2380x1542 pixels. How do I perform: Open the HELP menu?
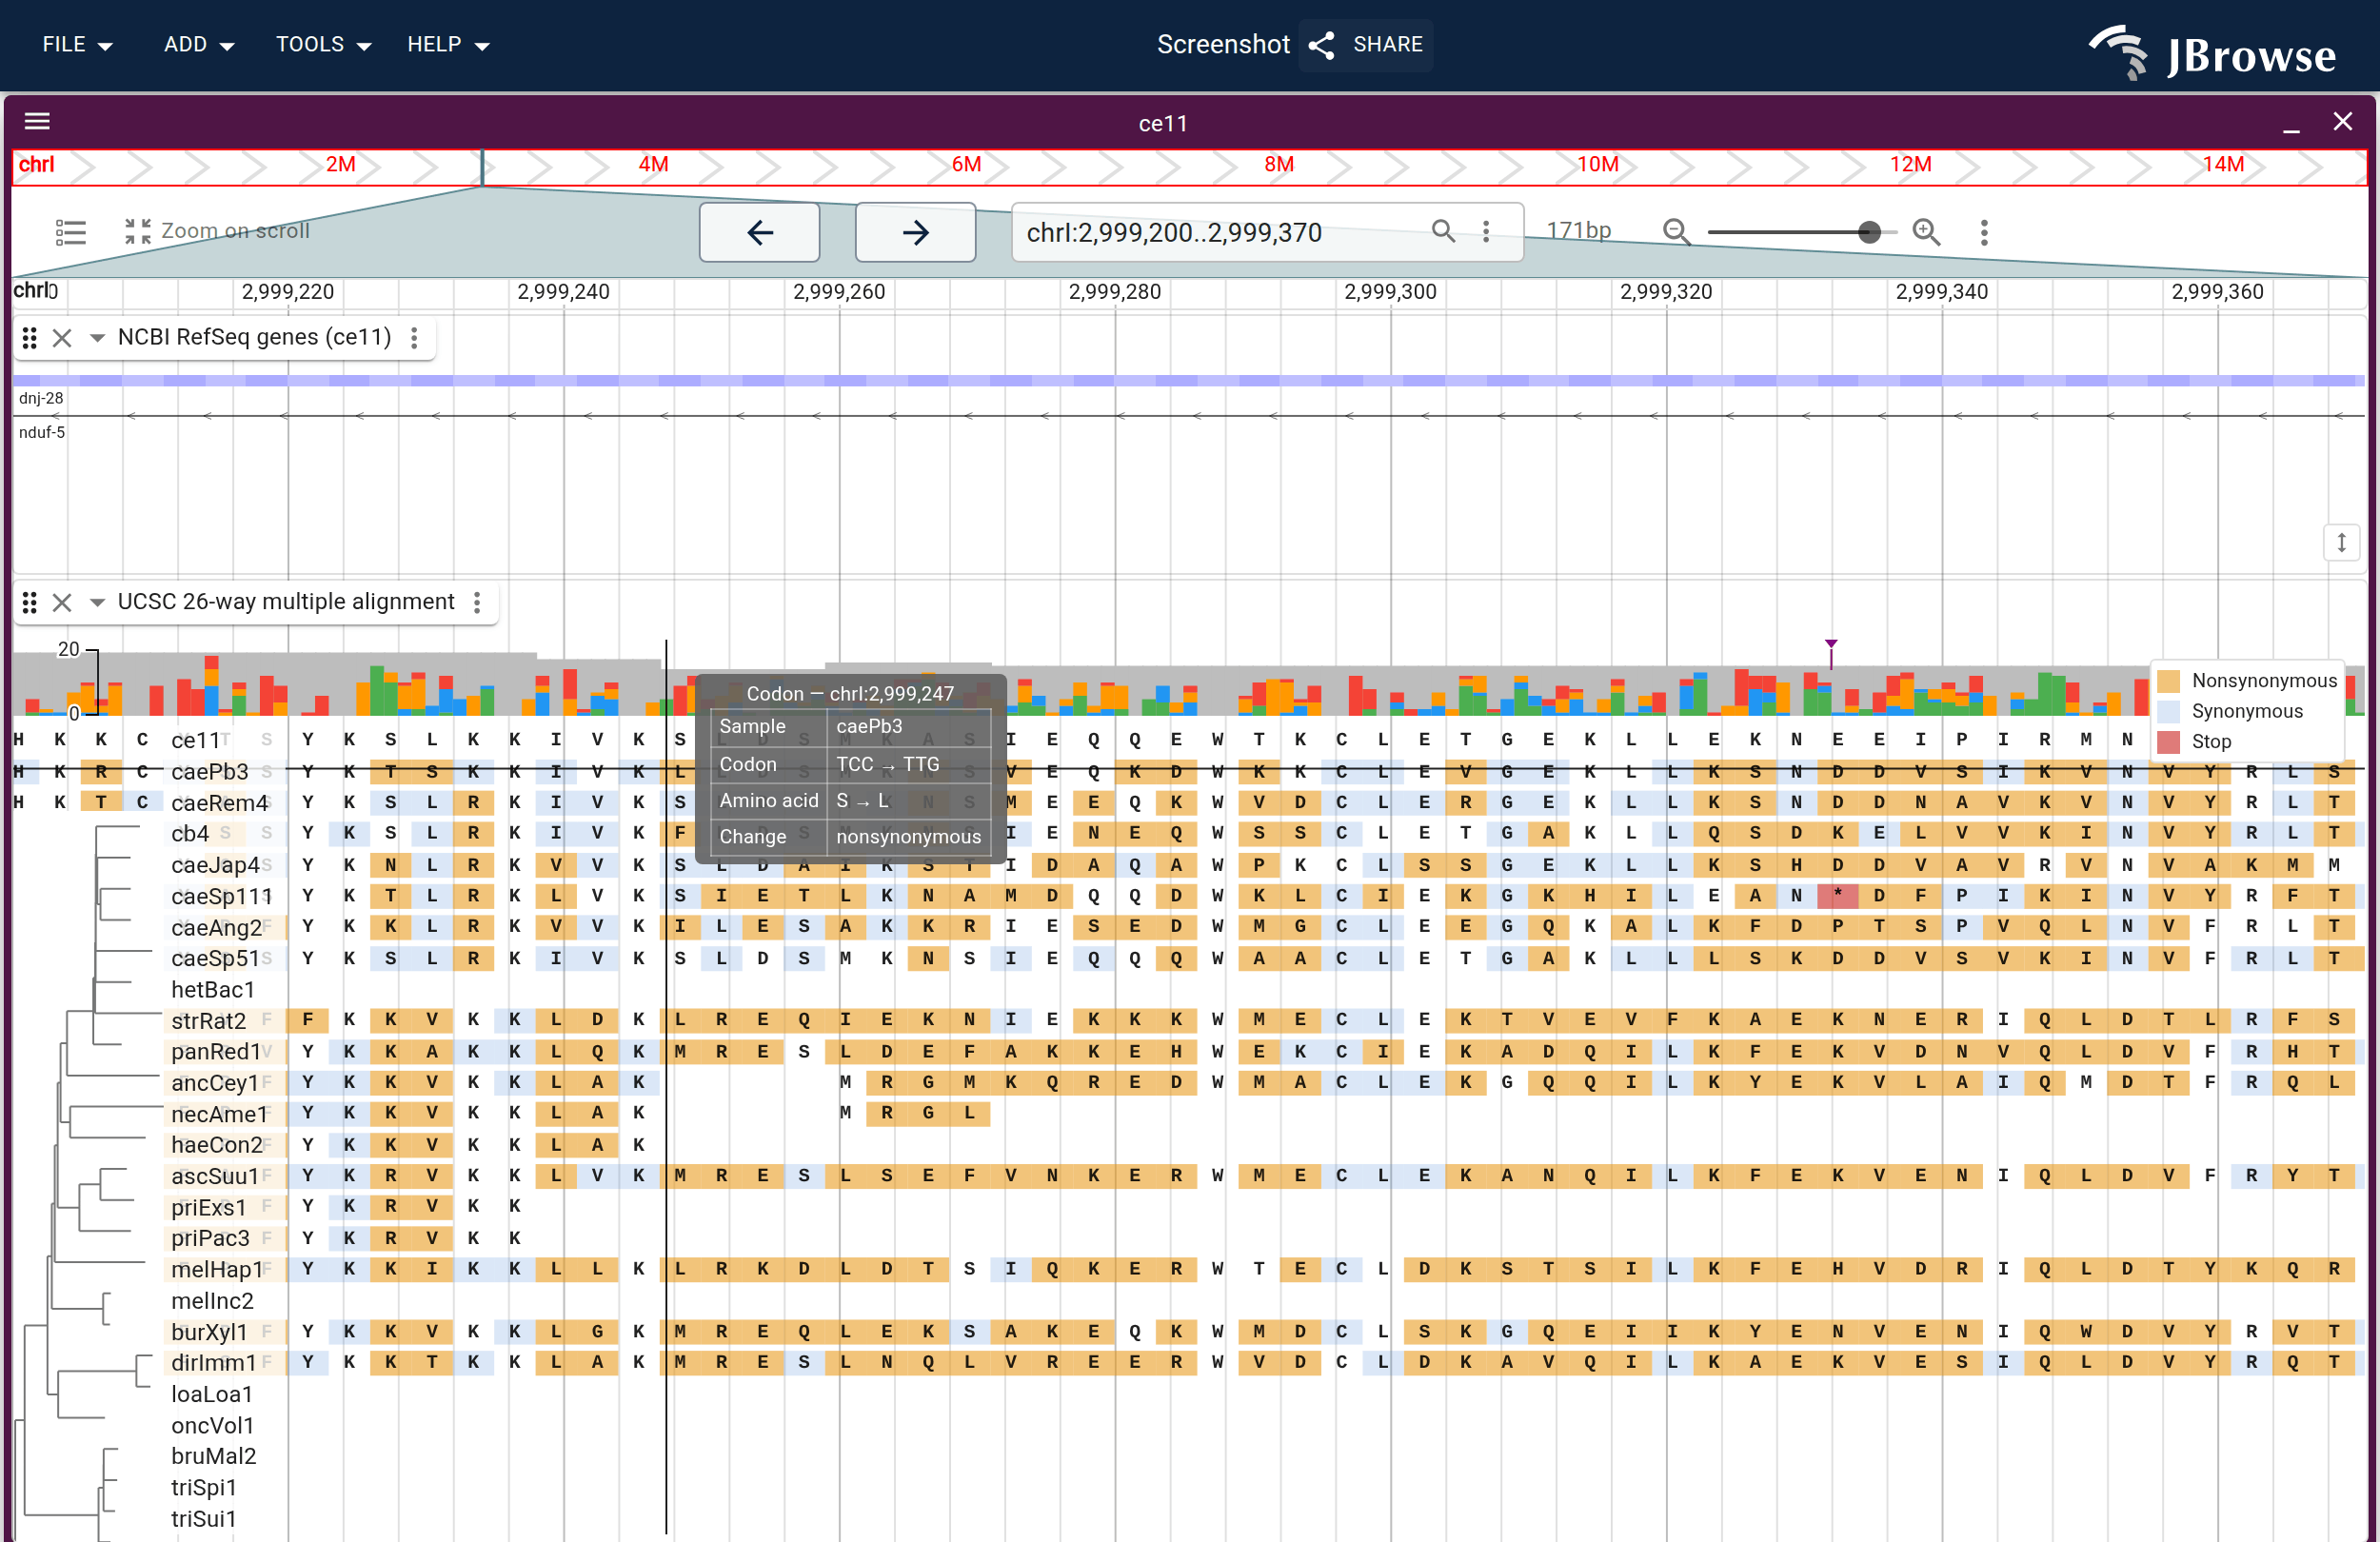(x=448, y=45)
